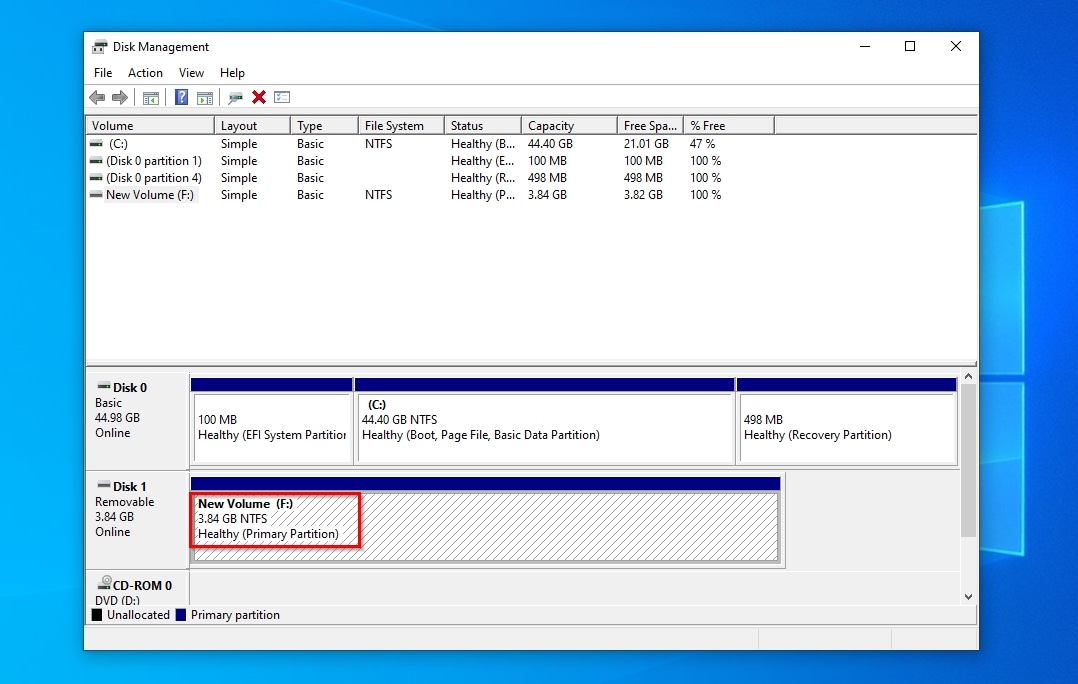Select the 100 MB EFI System Partition block
This screenshot has height=684, width=1078.
[272, 421]
